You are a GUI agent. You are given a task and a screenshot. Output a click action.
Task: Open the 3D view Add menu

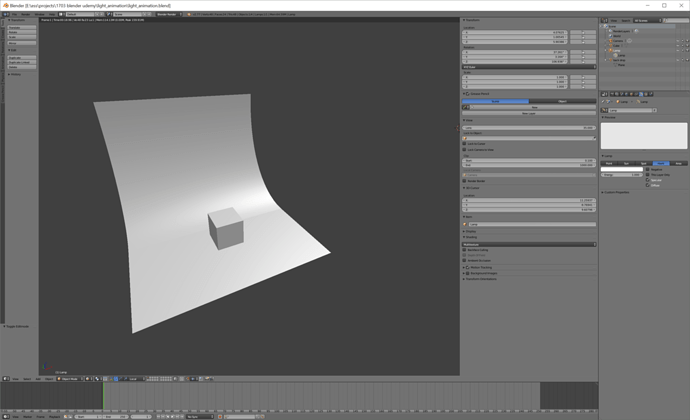pos(38,379)
